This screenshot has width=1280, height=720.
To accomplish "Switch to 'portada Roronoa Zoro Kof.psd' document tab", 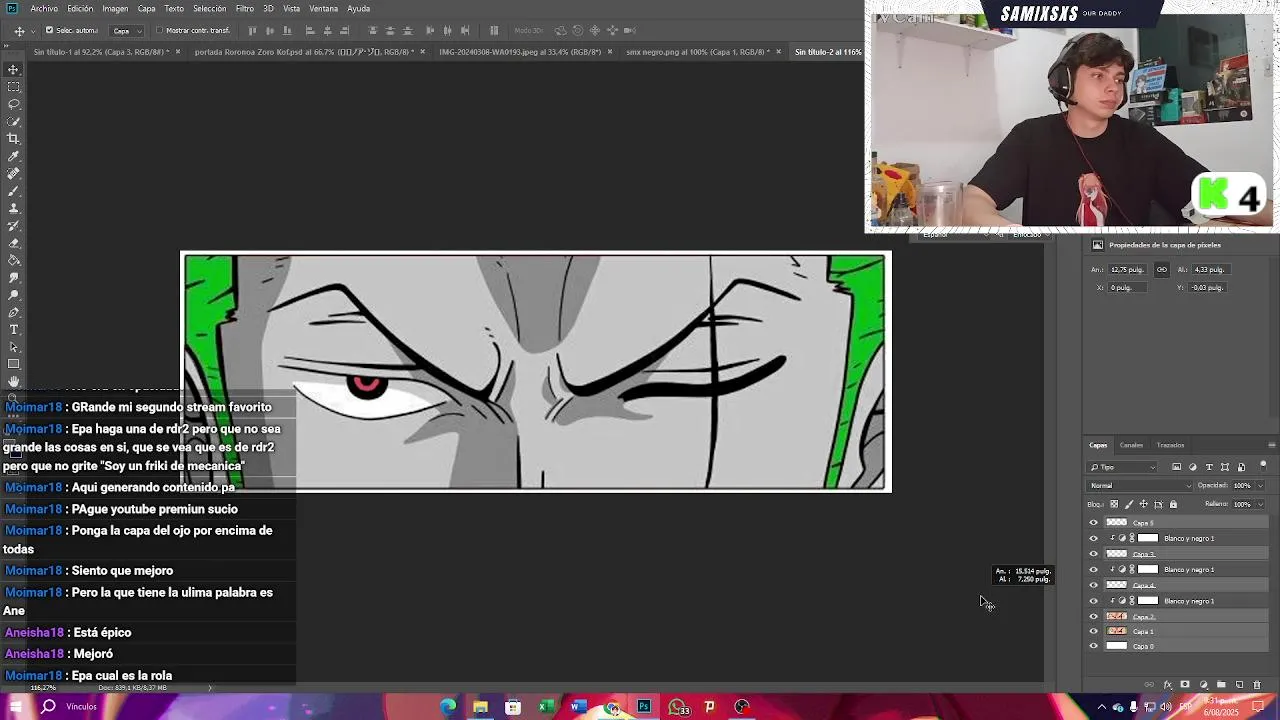I will 303,52.
